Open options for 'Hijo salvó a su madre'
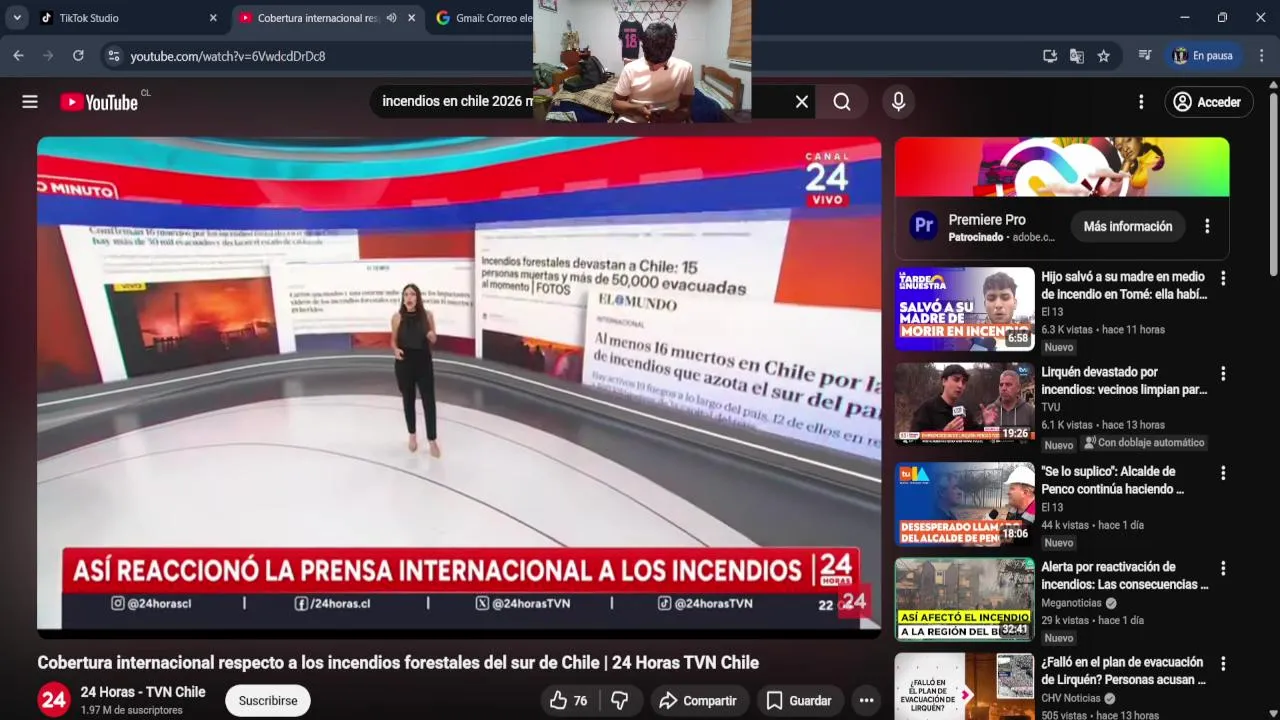Viewport: 1280px width, 720px height. click(x=1222, y=278)
